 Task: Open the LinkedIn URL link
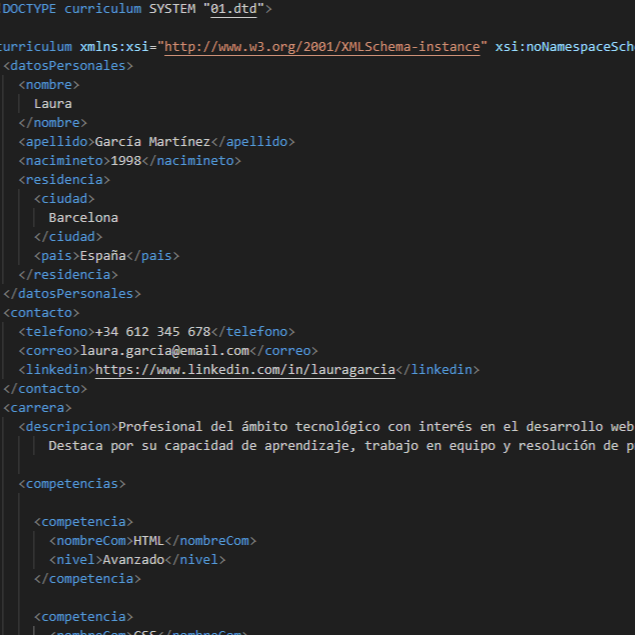pos(245,370)
